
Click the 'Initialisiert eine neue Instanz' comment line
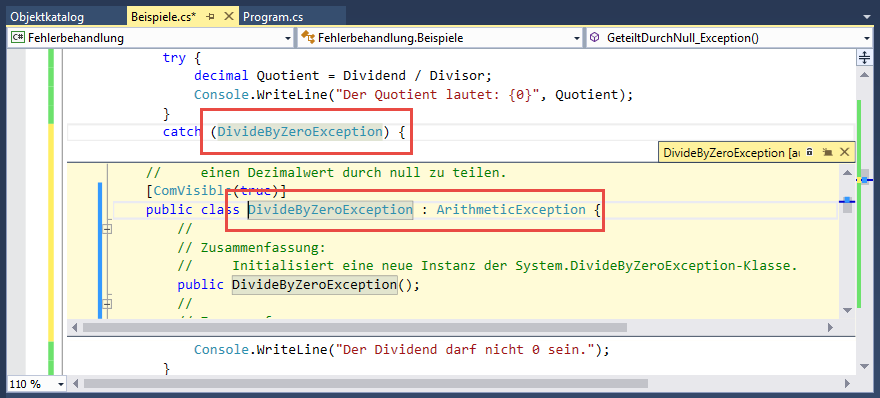487,266
